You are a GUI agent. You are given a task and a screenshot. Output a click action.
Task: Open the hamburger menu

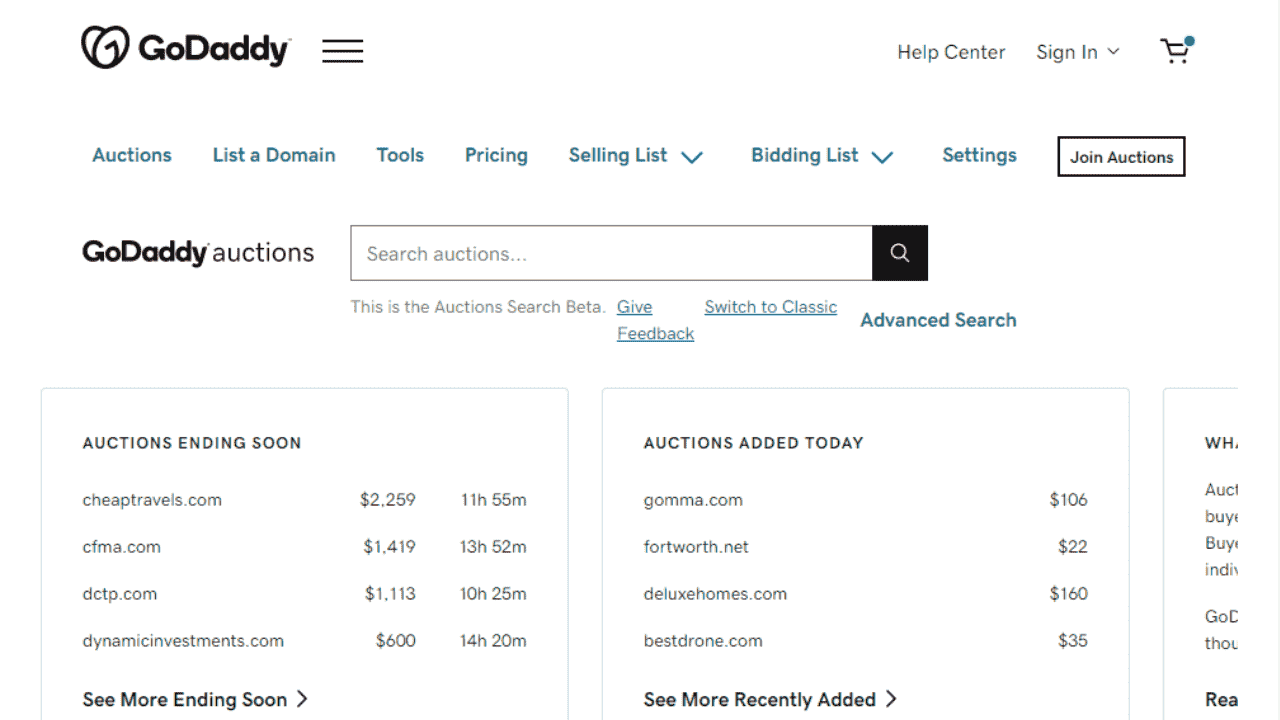pos(343,51)
